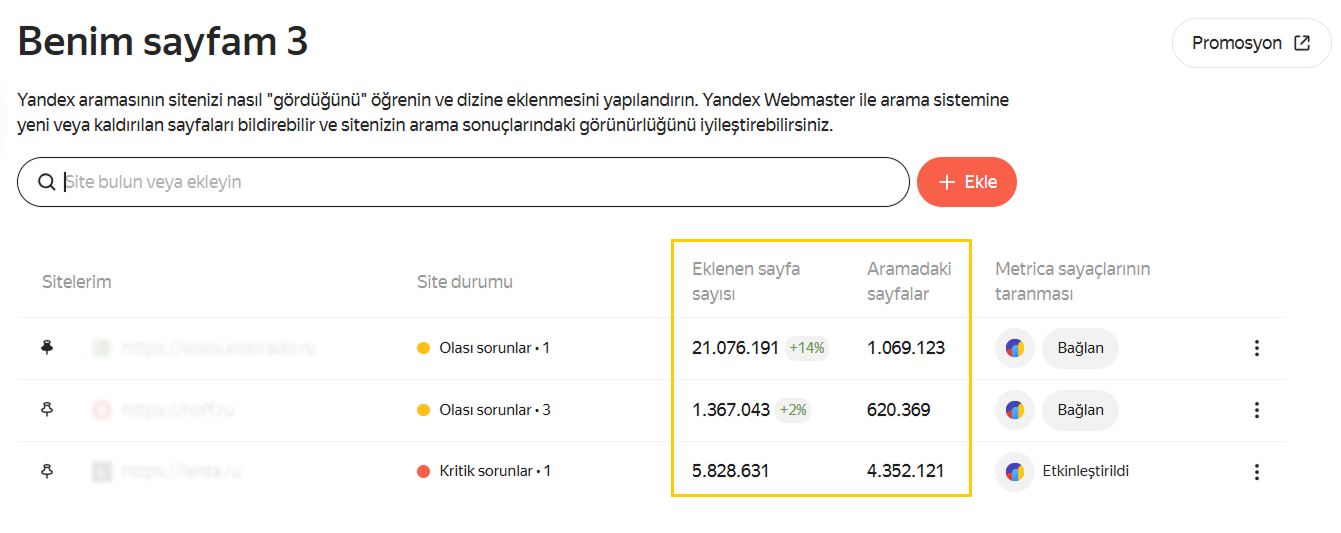Click the red Ekle button
The width and height of the screenshot is (1341, 533).
[966, 182]
